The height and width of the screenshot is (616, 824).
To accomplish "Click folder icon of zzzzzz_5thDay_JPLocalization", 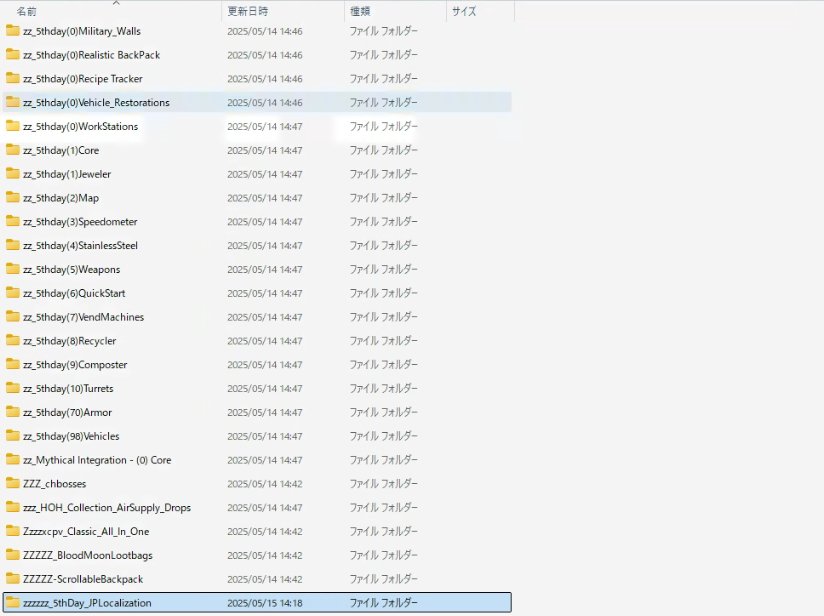I will point(13,603).
